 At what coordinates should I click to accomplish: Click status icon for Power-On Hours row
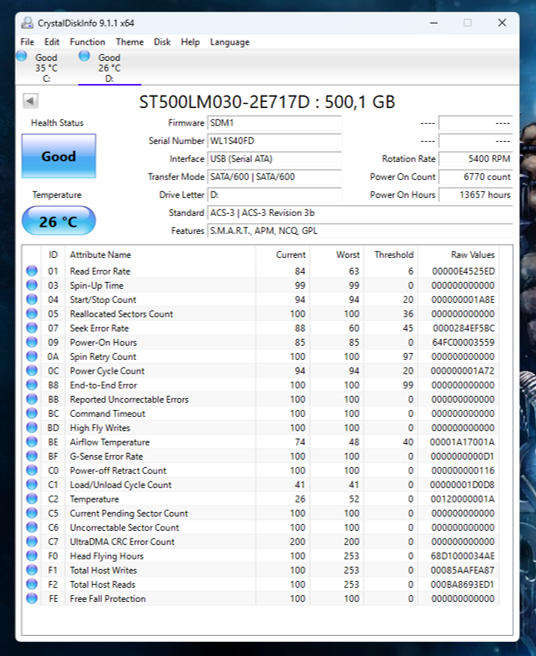(32, 342)
